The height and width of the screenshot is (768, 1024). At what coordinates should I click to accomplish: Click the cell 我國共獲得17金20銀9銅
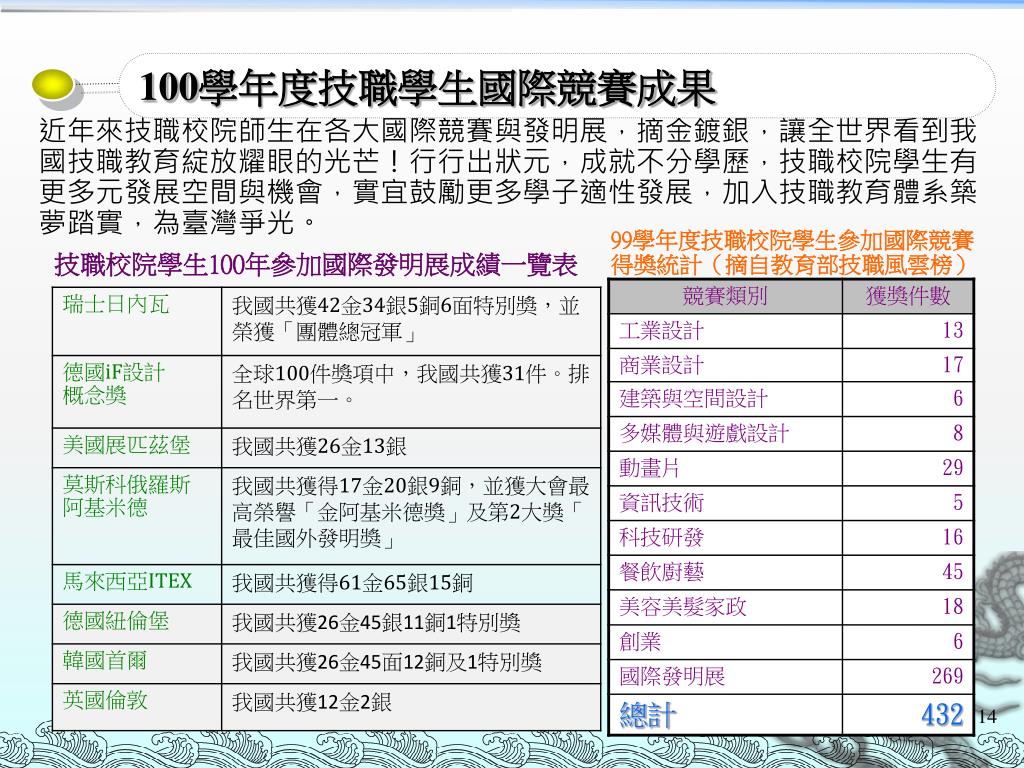click(411, 516)
